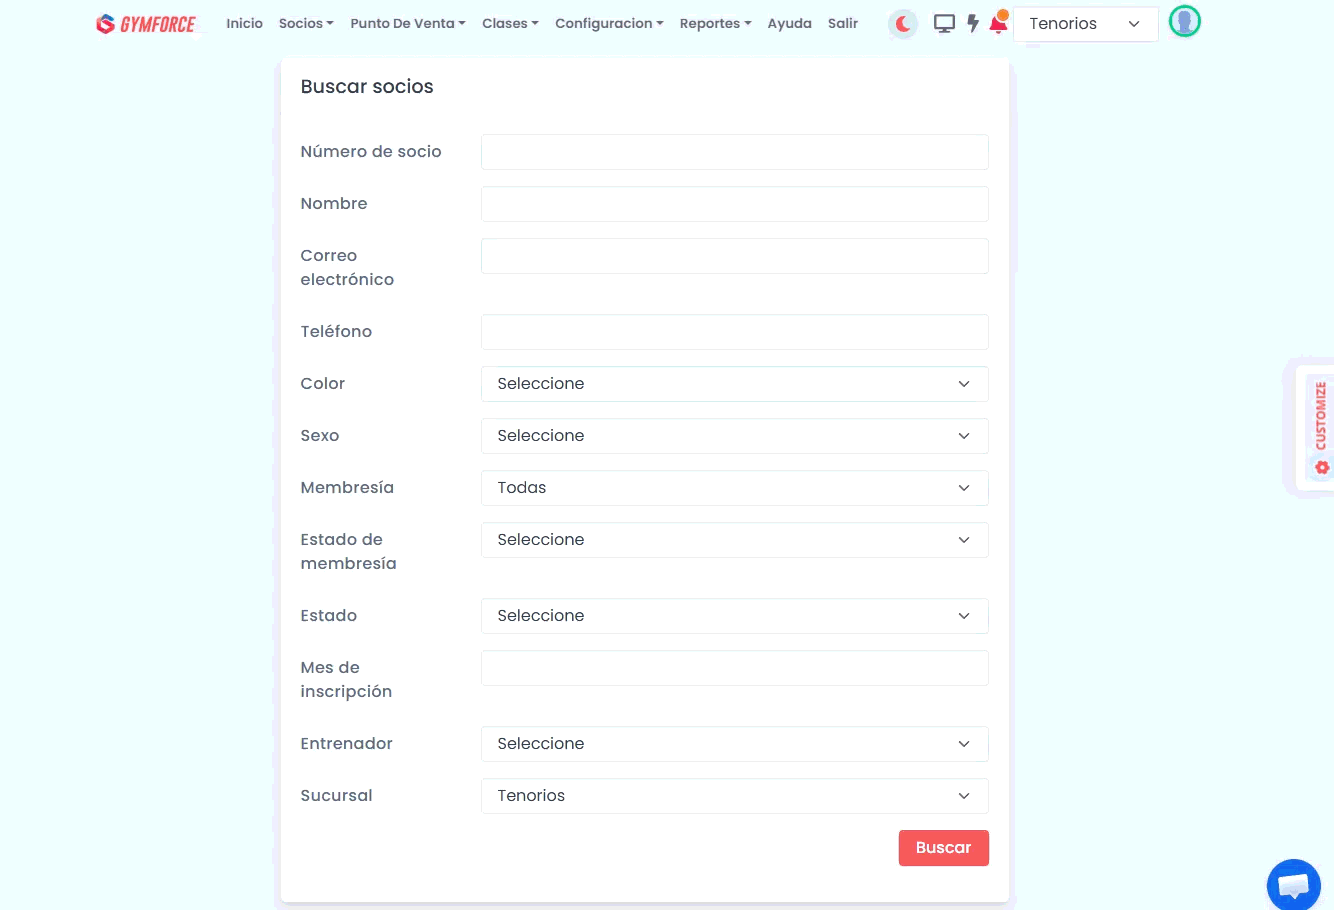
Task: Open the Sucursal dropdown showing Tenorios
Action: pyautogui.click(x=735, y=796)
